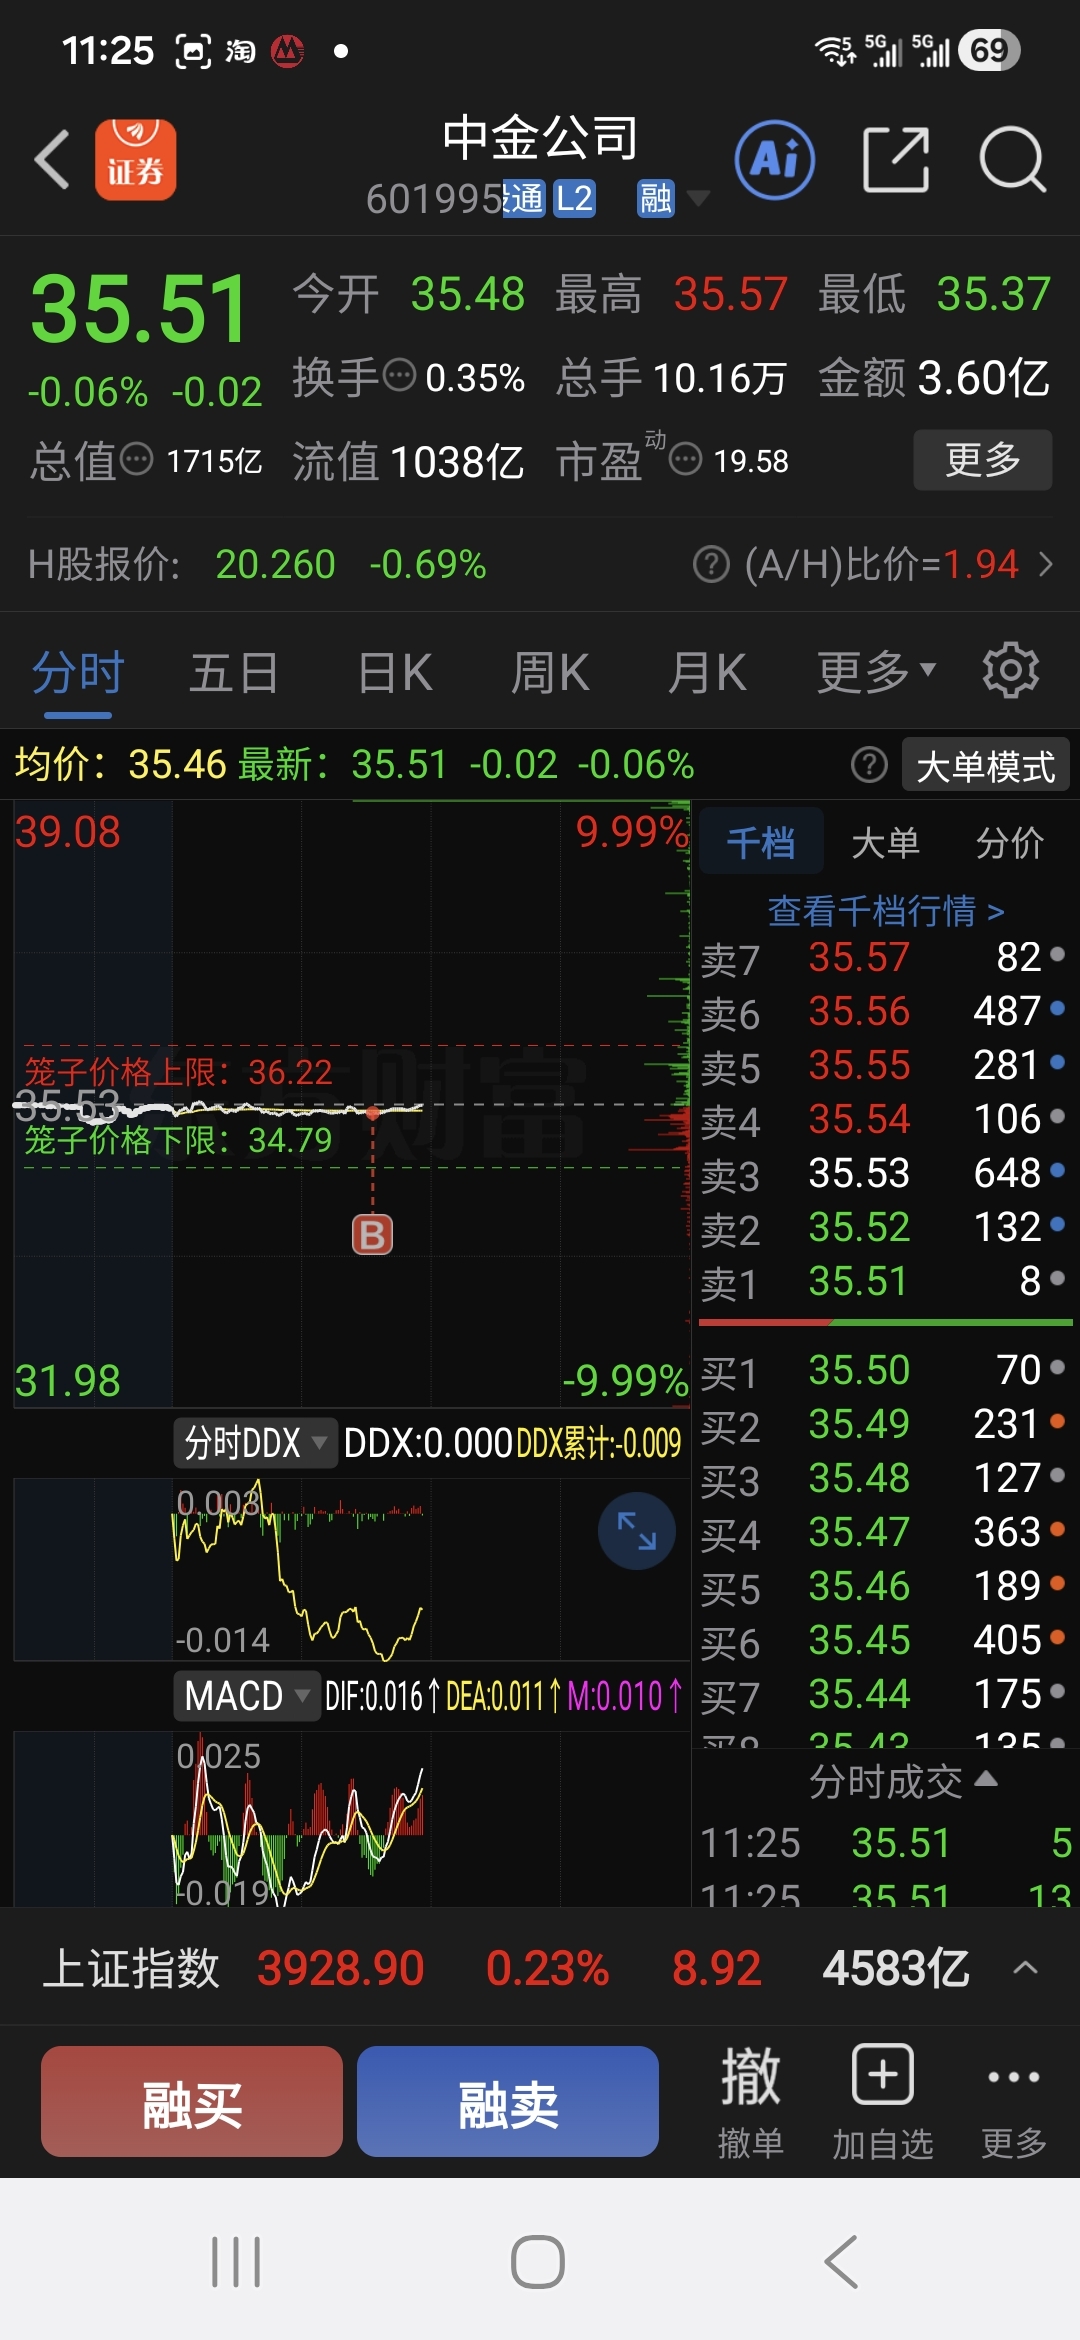Tap Android recent apps navigation button
Screen dimensions: 1080x2340
pyautogui.click(x=236, y=2262)
